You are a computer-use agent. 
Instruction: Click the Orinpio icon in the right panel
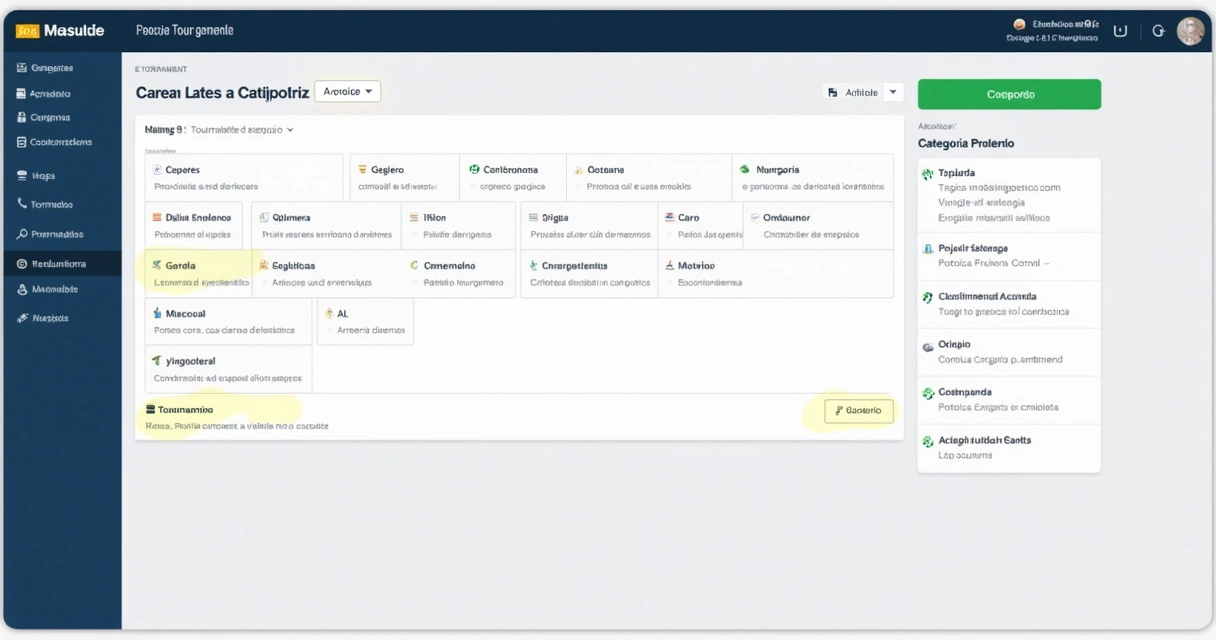[x=927, y=345]
